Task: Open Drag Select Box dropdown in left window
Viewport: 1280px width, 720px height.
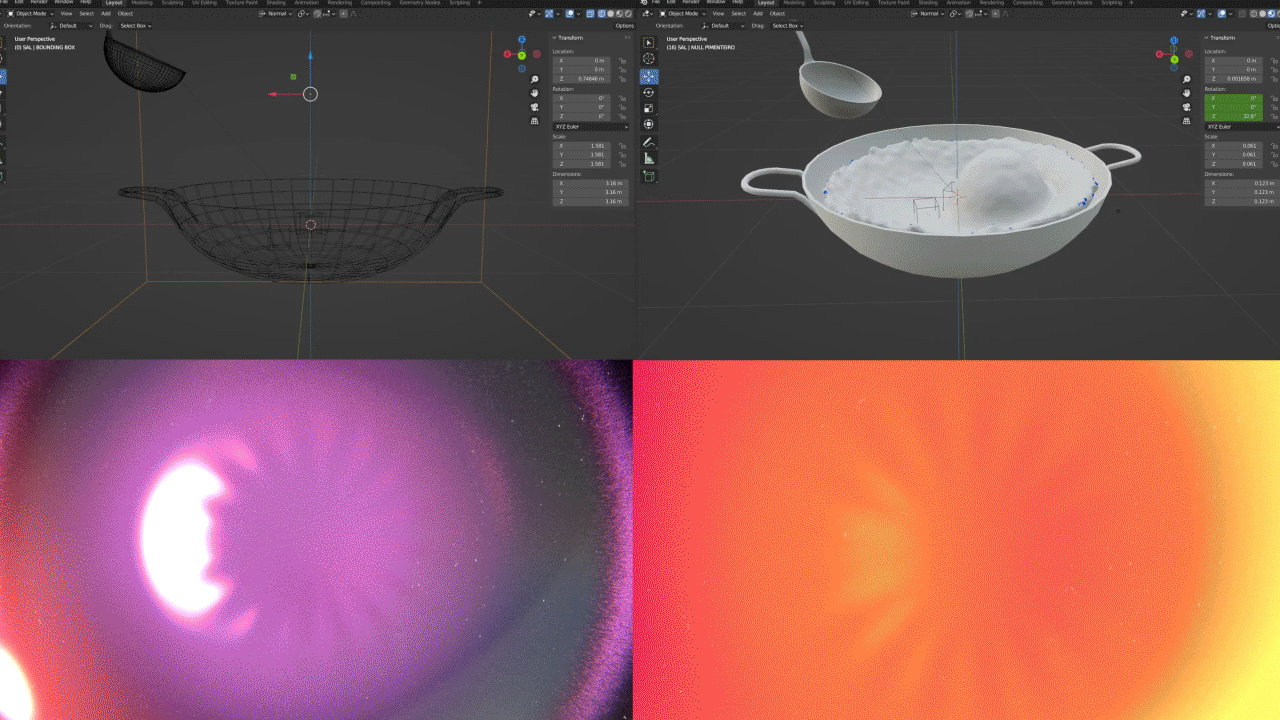Action: tap(135, 26)
